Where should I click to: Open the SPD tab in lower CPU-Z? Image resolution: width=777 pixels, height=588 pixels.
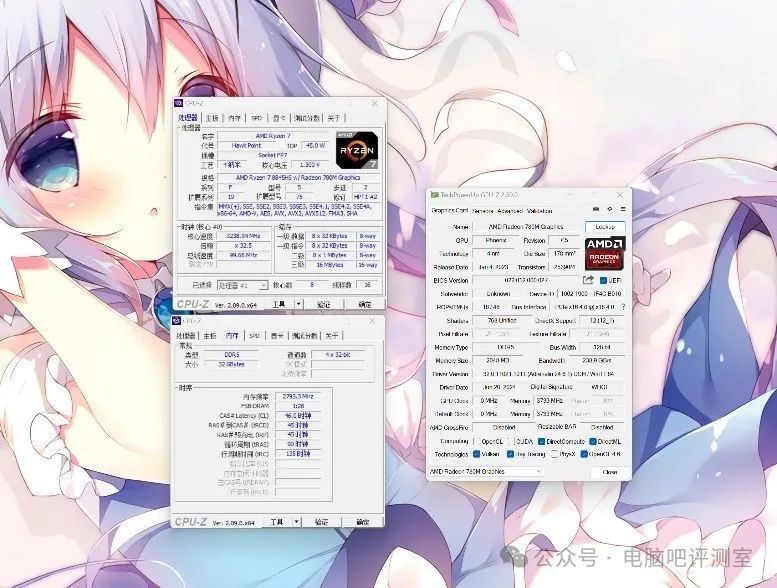pyautogui.click(x=254, y=335)
